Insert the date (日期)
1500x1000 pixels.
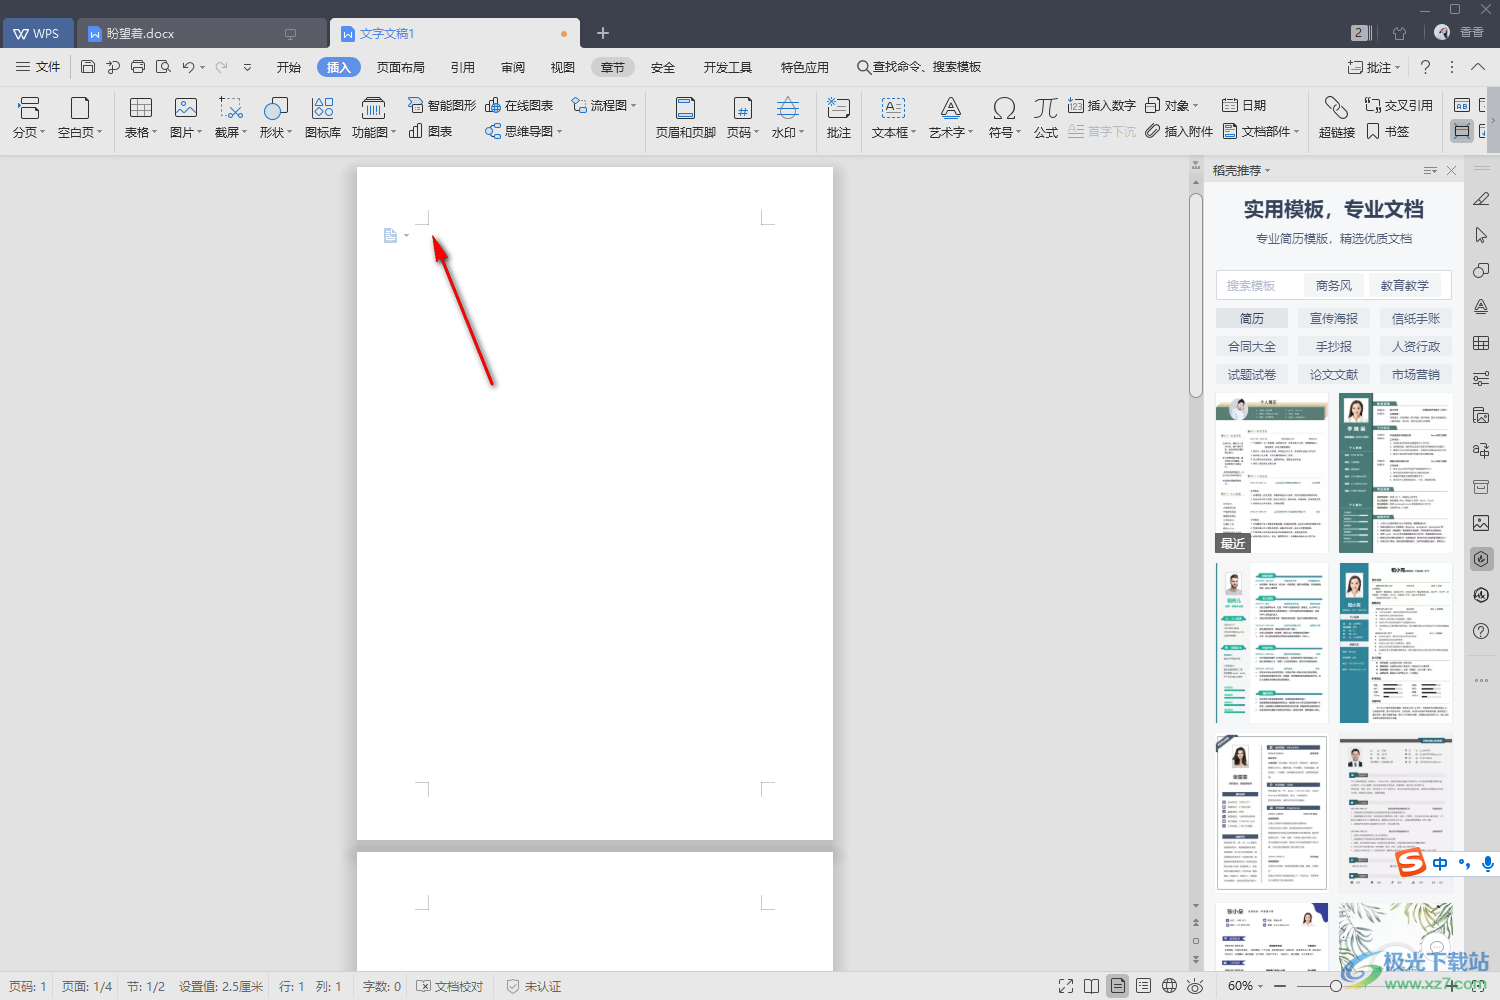tap(1244, 105)
